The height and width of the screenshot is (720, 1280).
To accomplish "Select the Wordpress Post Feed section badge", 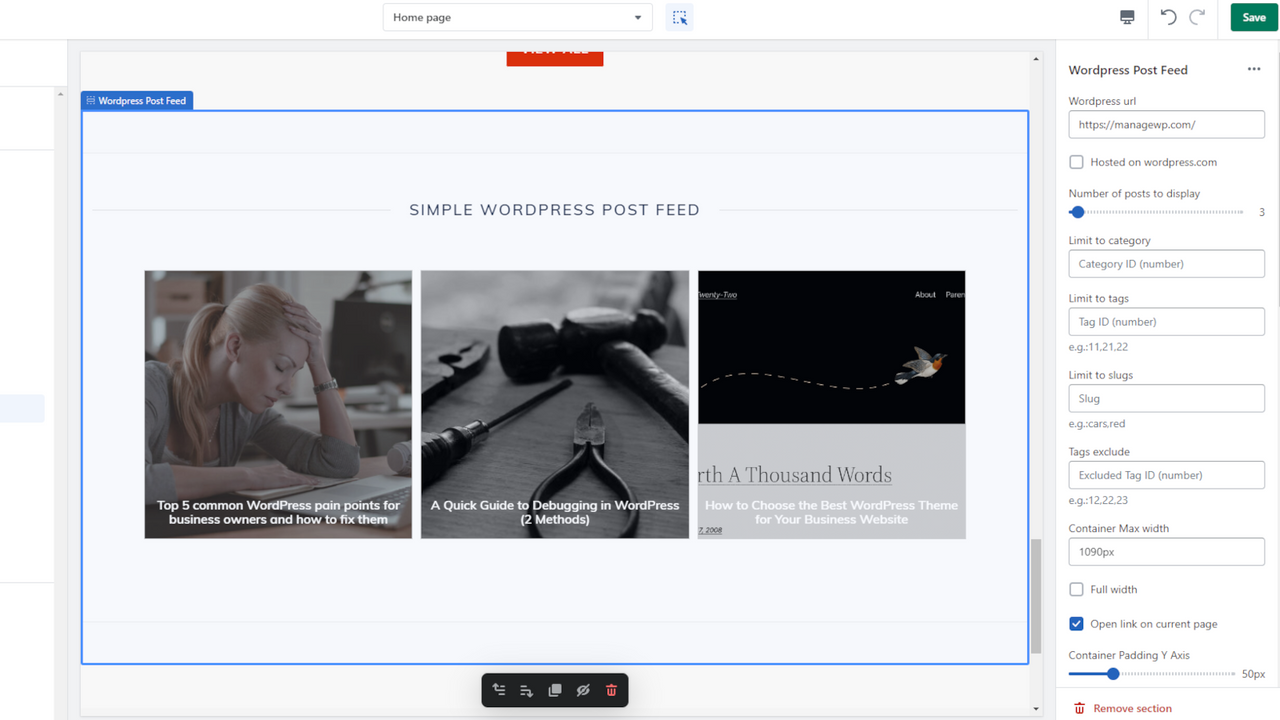I will [136, 100].
